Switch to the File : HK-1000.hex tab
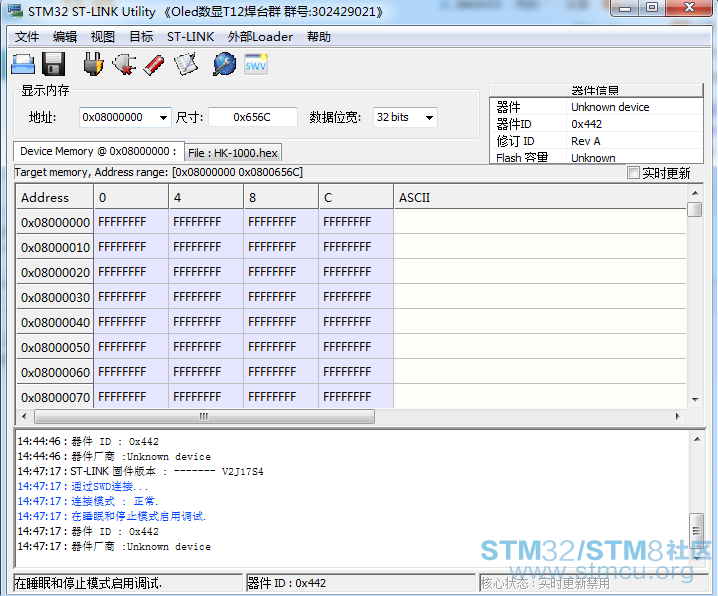This screenshot has height=596, width=718. click(233, 153)
